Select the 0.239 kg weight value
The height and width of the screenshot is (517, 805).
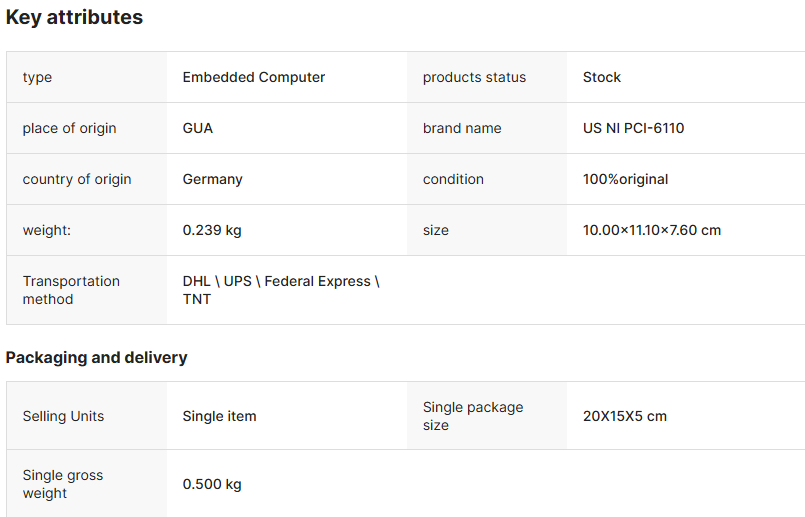[212, 230]
